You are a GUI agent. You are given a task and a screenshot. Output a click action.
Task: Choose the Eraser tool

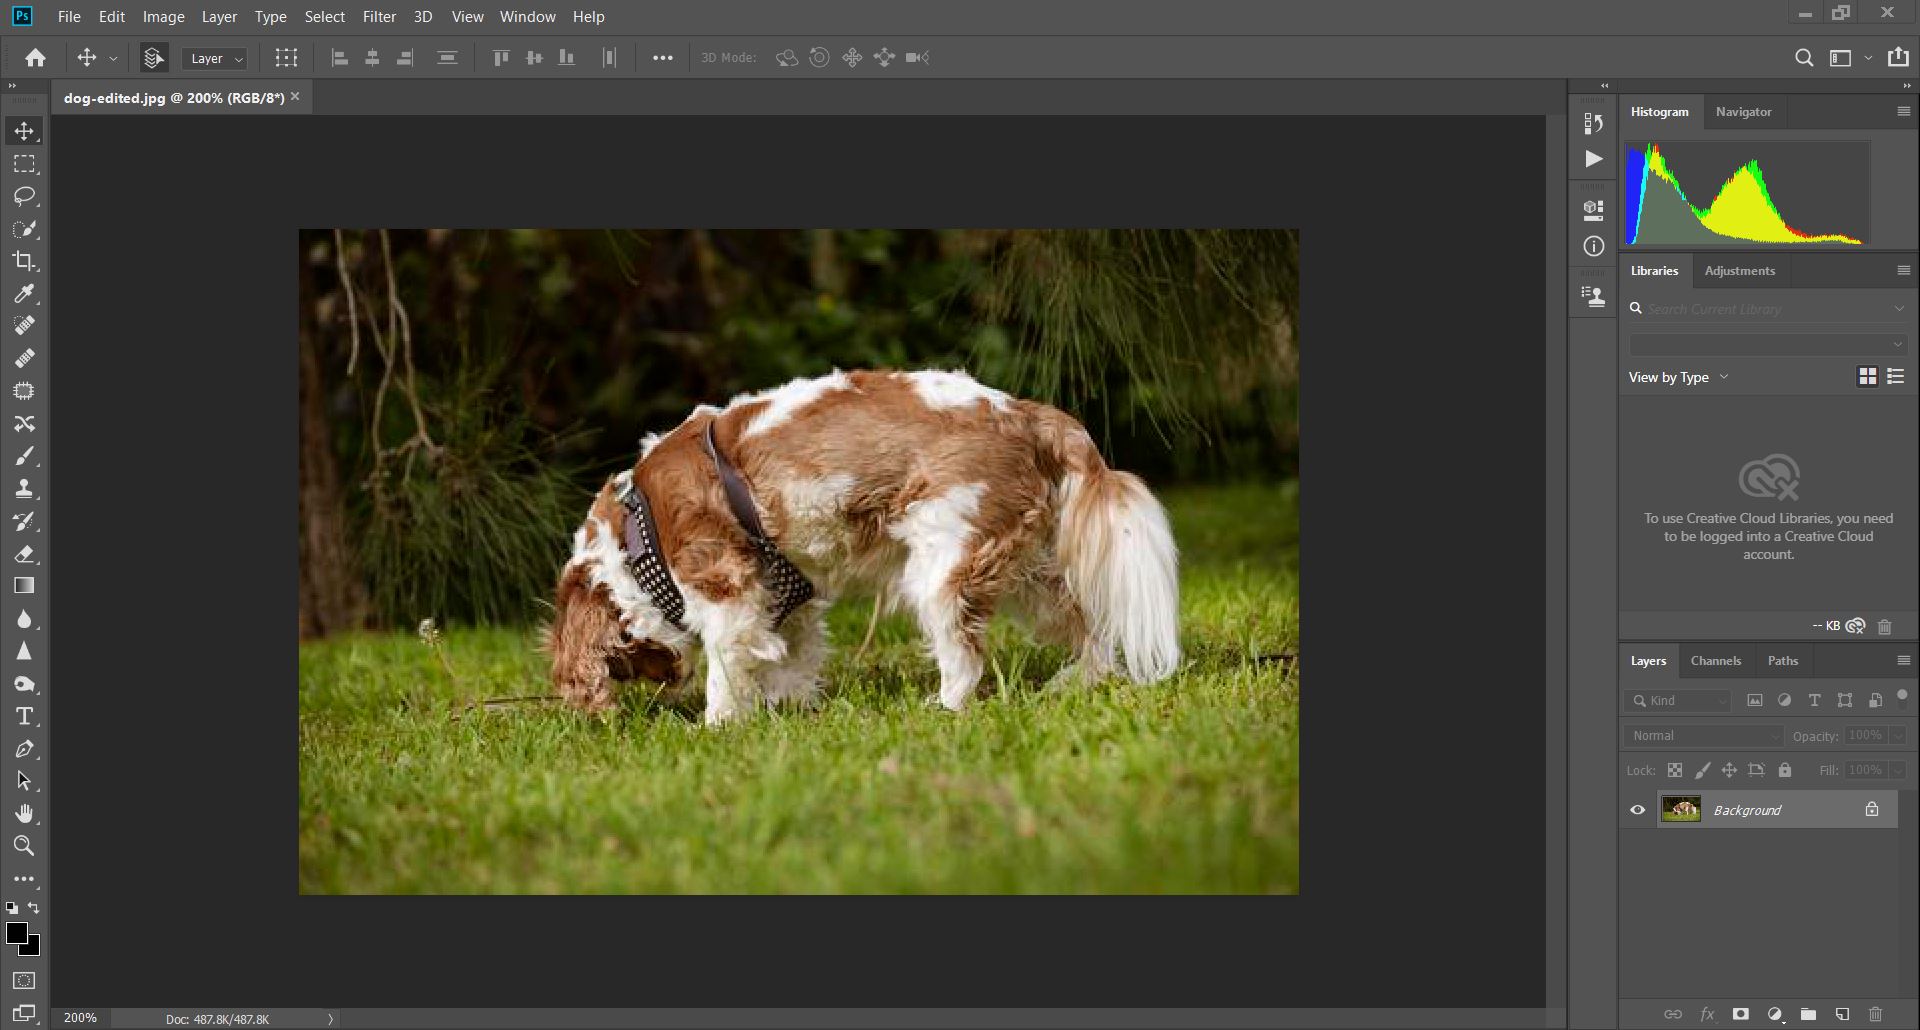tap(24, 554)
